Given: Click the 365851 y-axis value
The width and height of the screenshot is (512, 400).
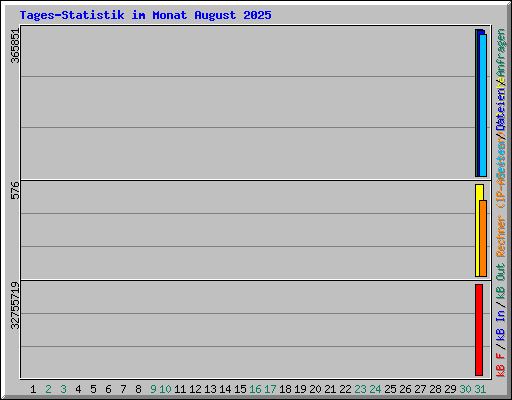Looking at the screenshot, I should (15, 46).
